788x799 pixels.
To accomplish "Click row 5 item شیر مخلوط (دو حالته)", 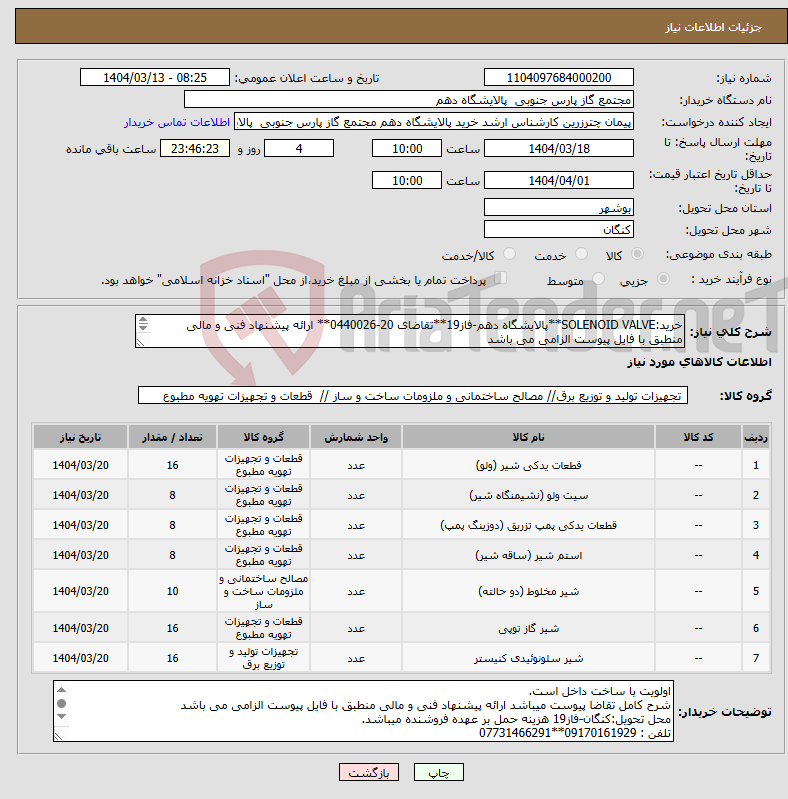I will pyautogui.click(x=529, y=592).
